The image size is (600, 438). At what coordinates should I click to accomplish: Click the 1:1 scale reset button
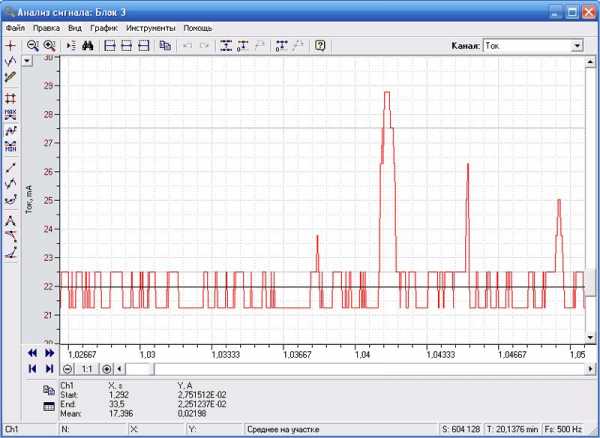pyautogui.click(x=87, y=369)
